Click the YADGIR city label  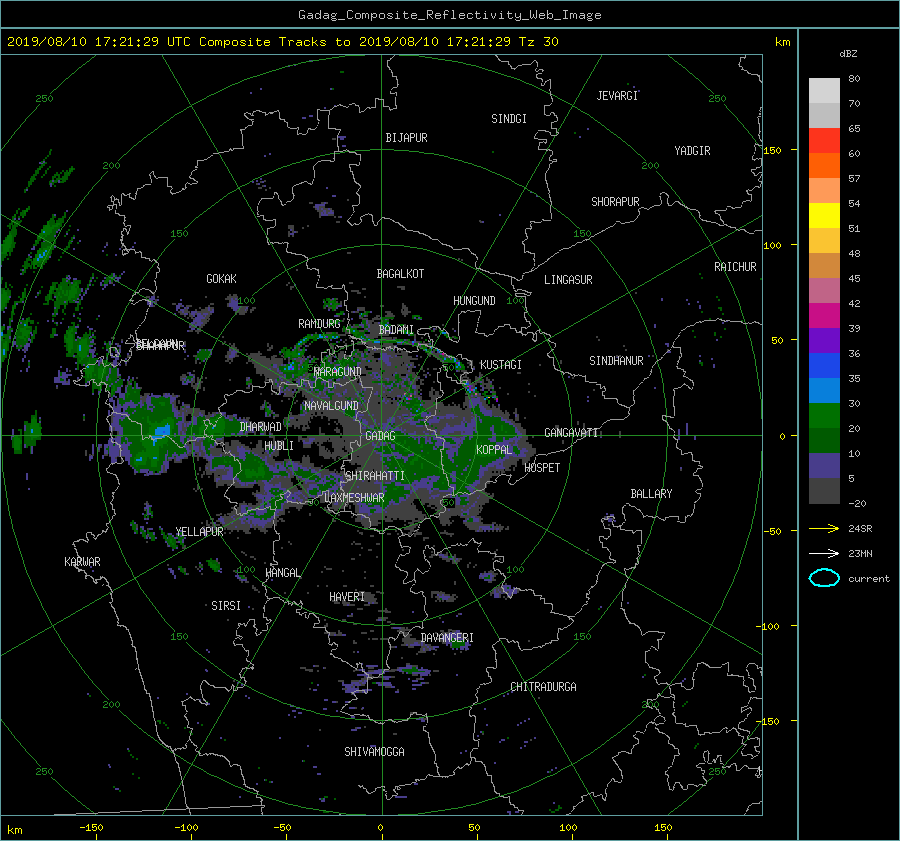pyautogui.click(x=692, y=151)
